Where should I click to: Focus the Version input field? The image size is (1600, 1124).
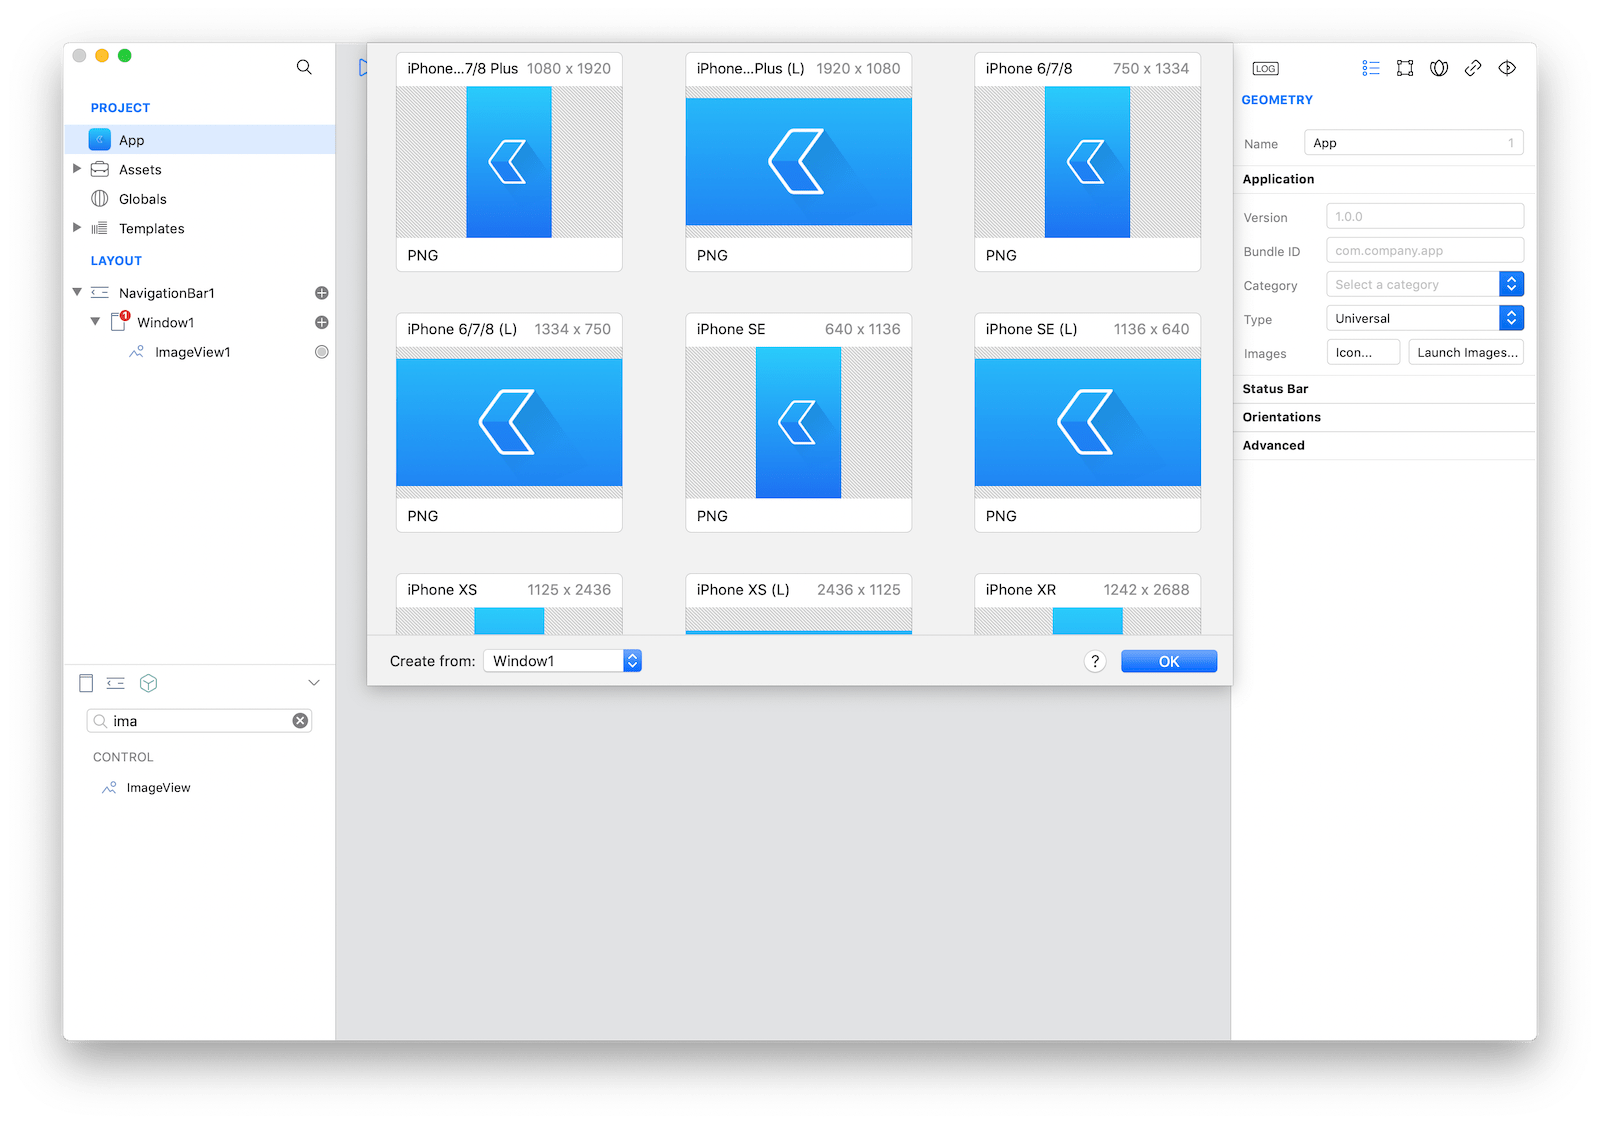[1425, 216]
